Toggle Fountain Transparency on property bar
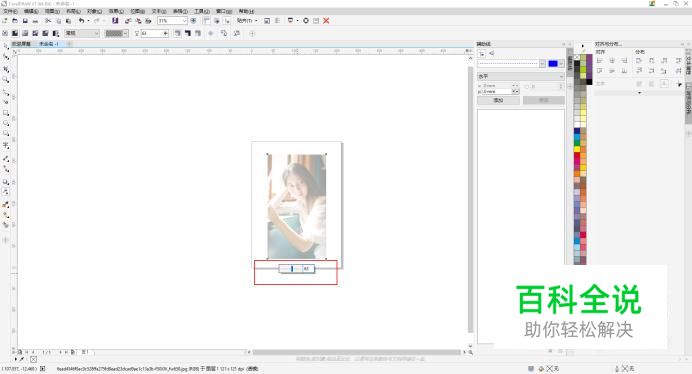The image size is (692, 374). [x=25, y=33]
